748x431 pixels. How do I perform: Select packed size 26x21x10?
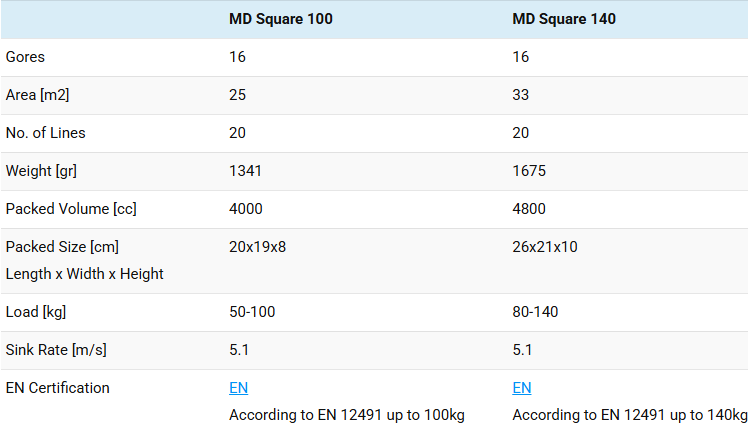pos(545,247)
